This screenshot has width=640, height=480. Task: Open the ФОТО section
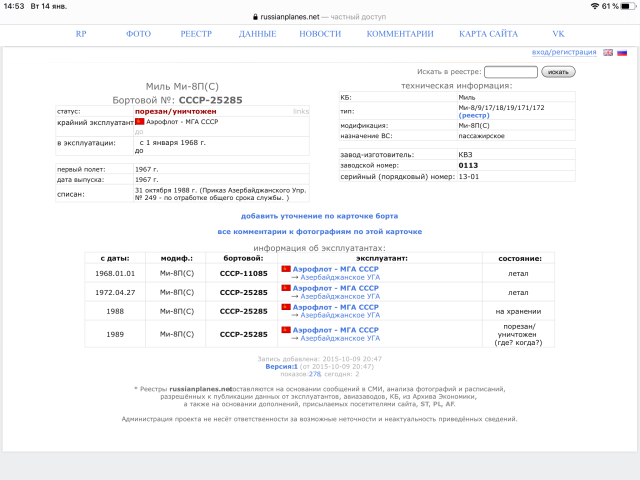[x=138, y=34]
